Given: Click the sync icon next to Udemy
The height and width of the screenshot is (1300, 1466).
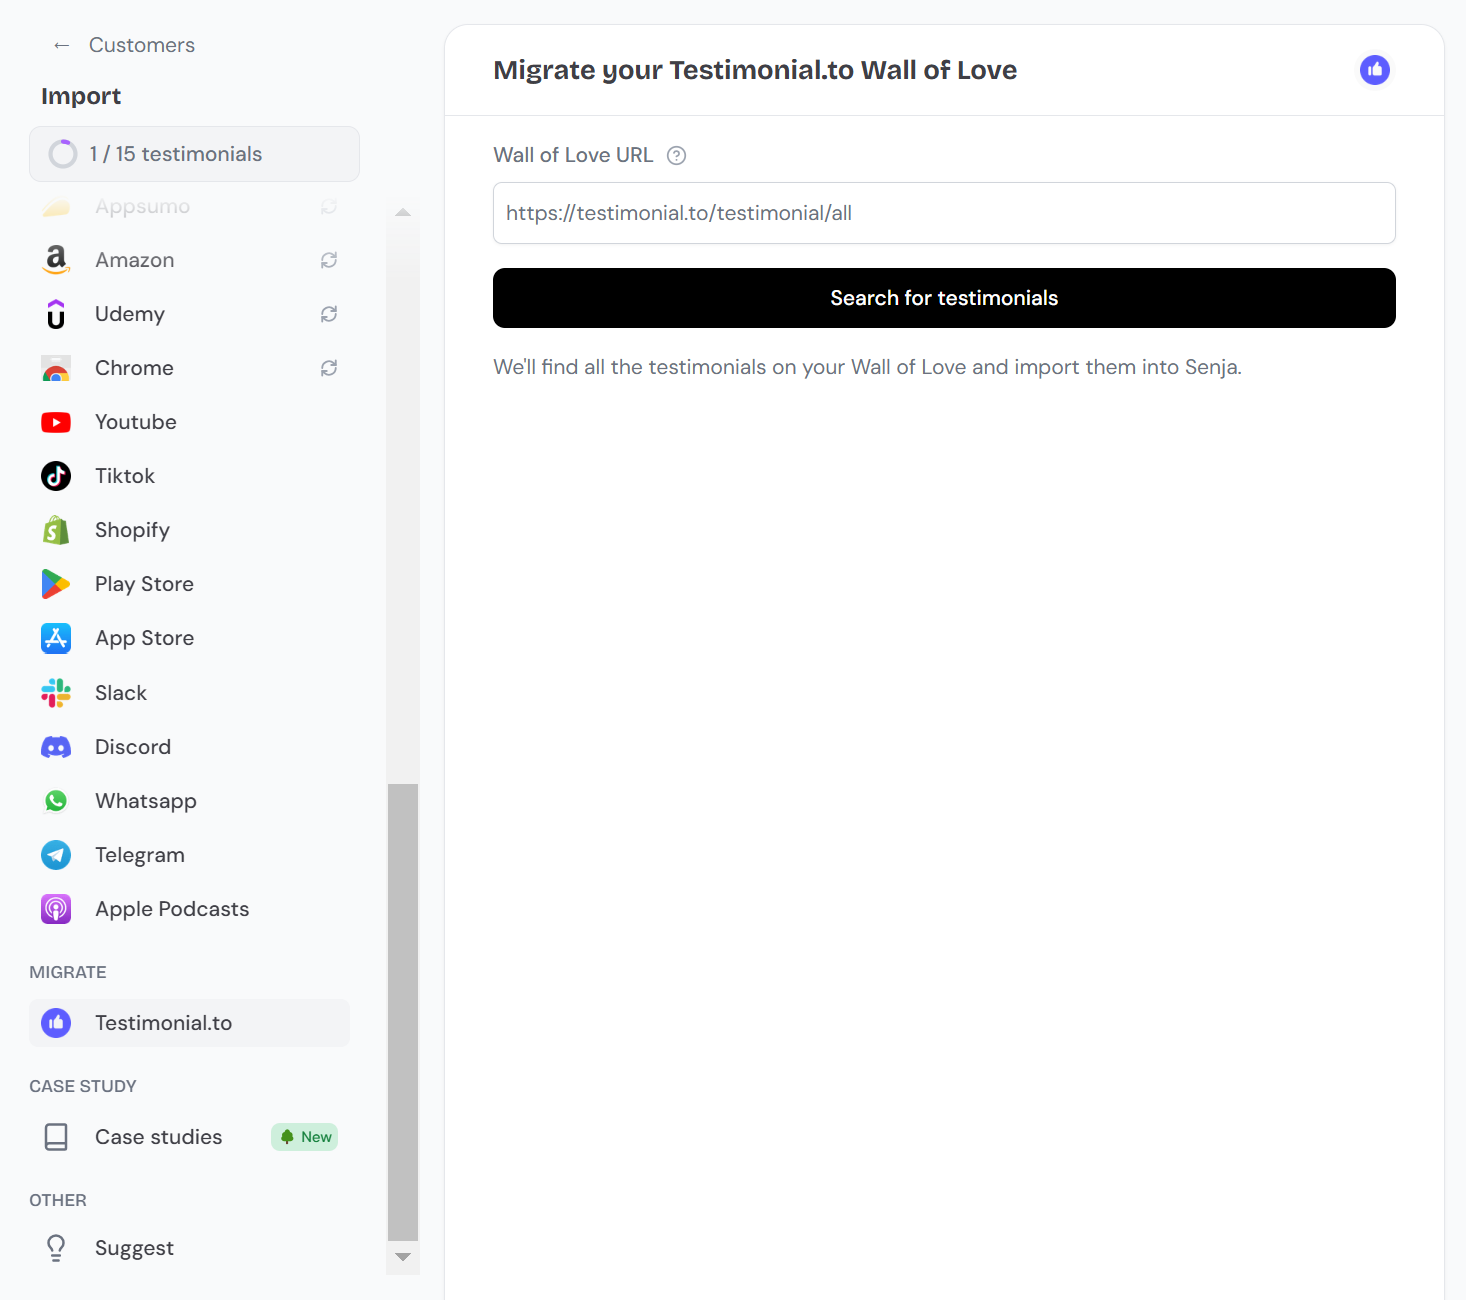Looking at the screenshot, I should tap(329, 314).
